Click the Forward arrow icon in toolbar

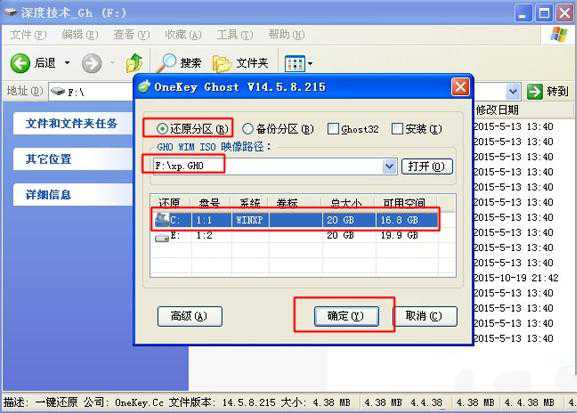point(92,63)
